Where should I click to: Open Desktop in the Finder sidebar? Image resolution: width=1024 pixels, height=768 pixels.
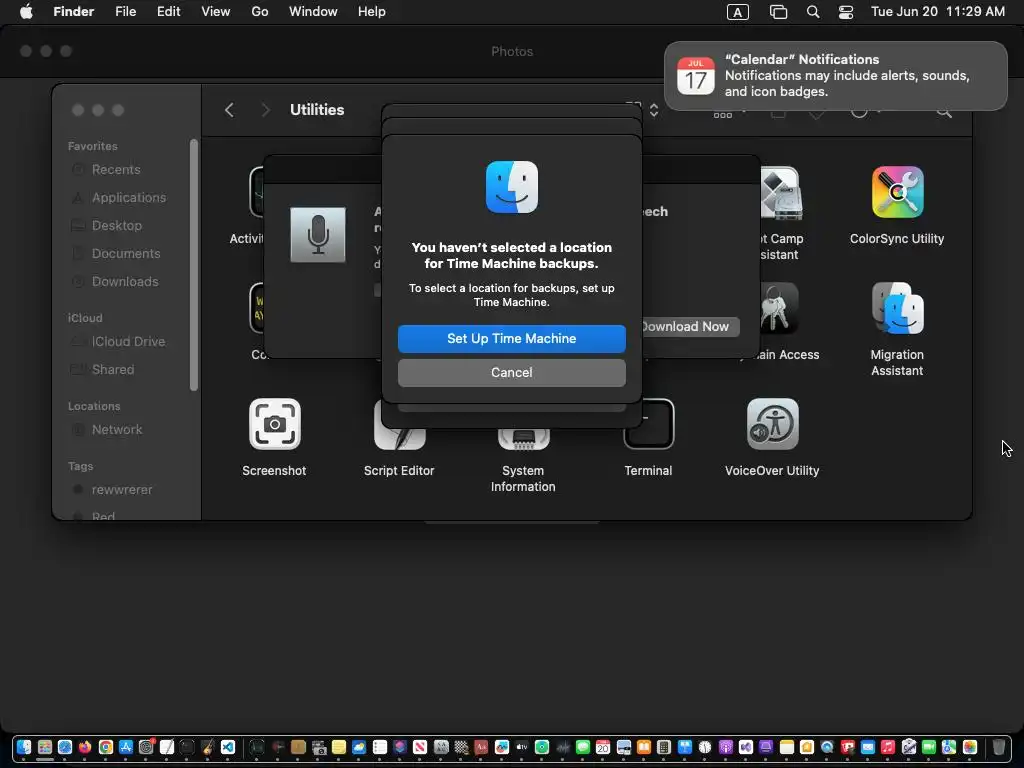tap(116, 226)
